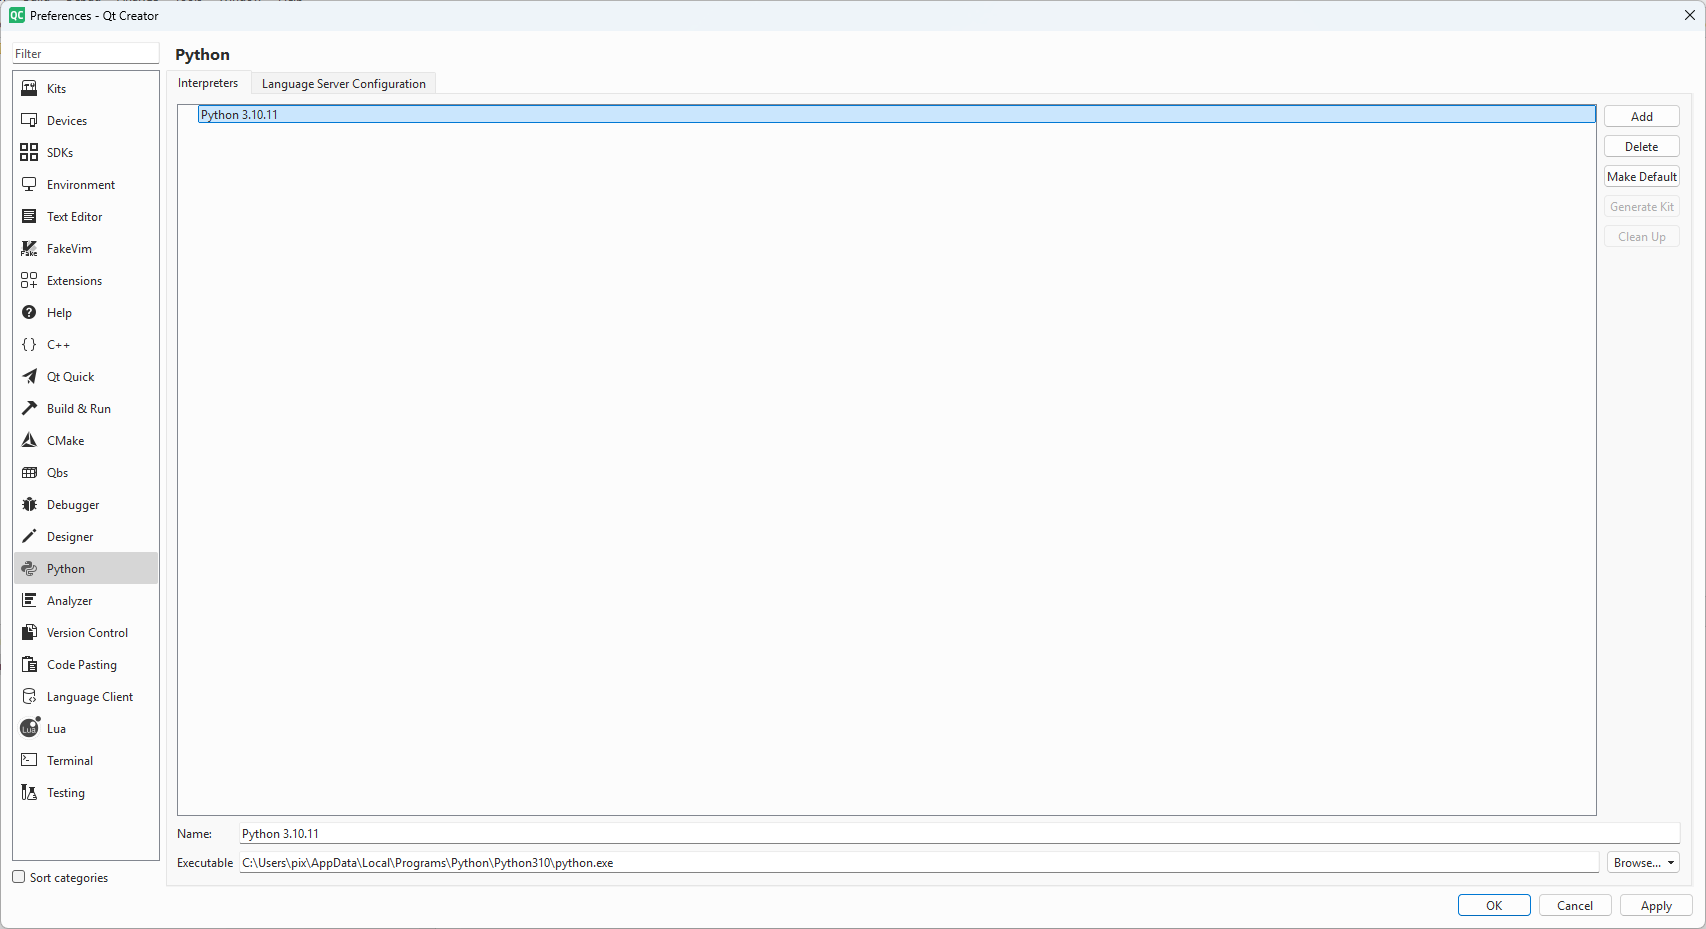This screenshot has height=929, width=1706.
Task: Switch to the Interpreters tab
Action: pos(208,83)
